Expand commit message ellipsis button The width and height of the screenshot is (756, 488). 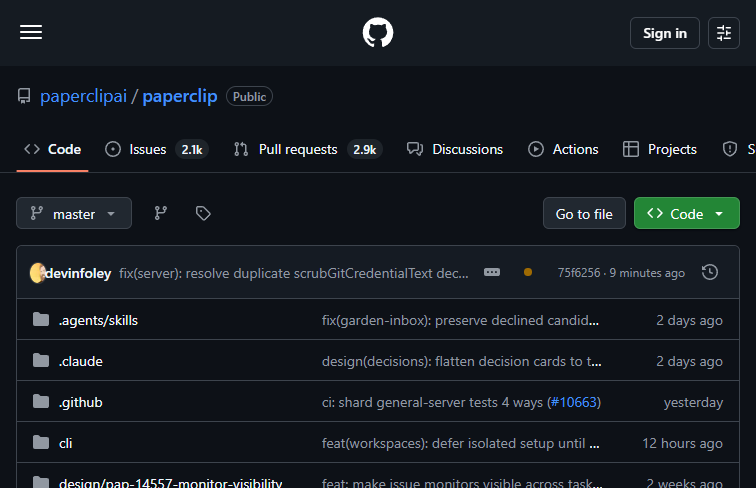[x=492, y=272]
